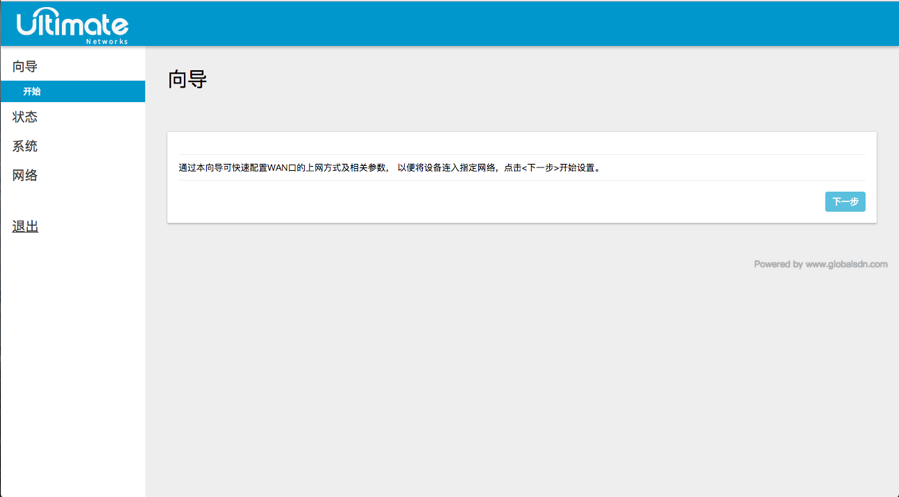Click the 退出 logout link
Viewport: 899px width, 497px height.
[25, 227]
